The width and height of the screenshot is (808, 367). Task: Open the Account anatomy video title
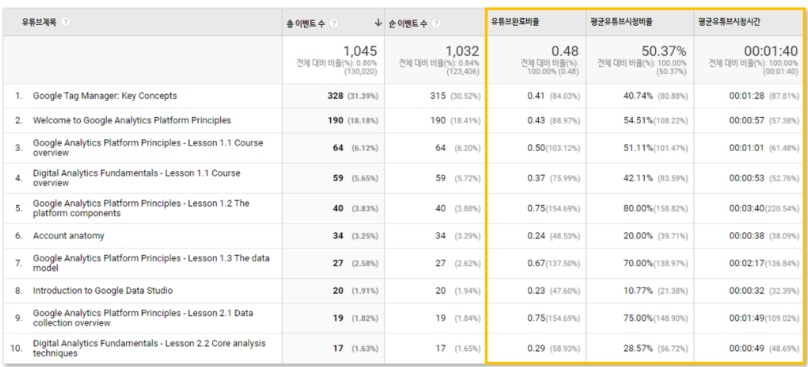coord(69,236)
